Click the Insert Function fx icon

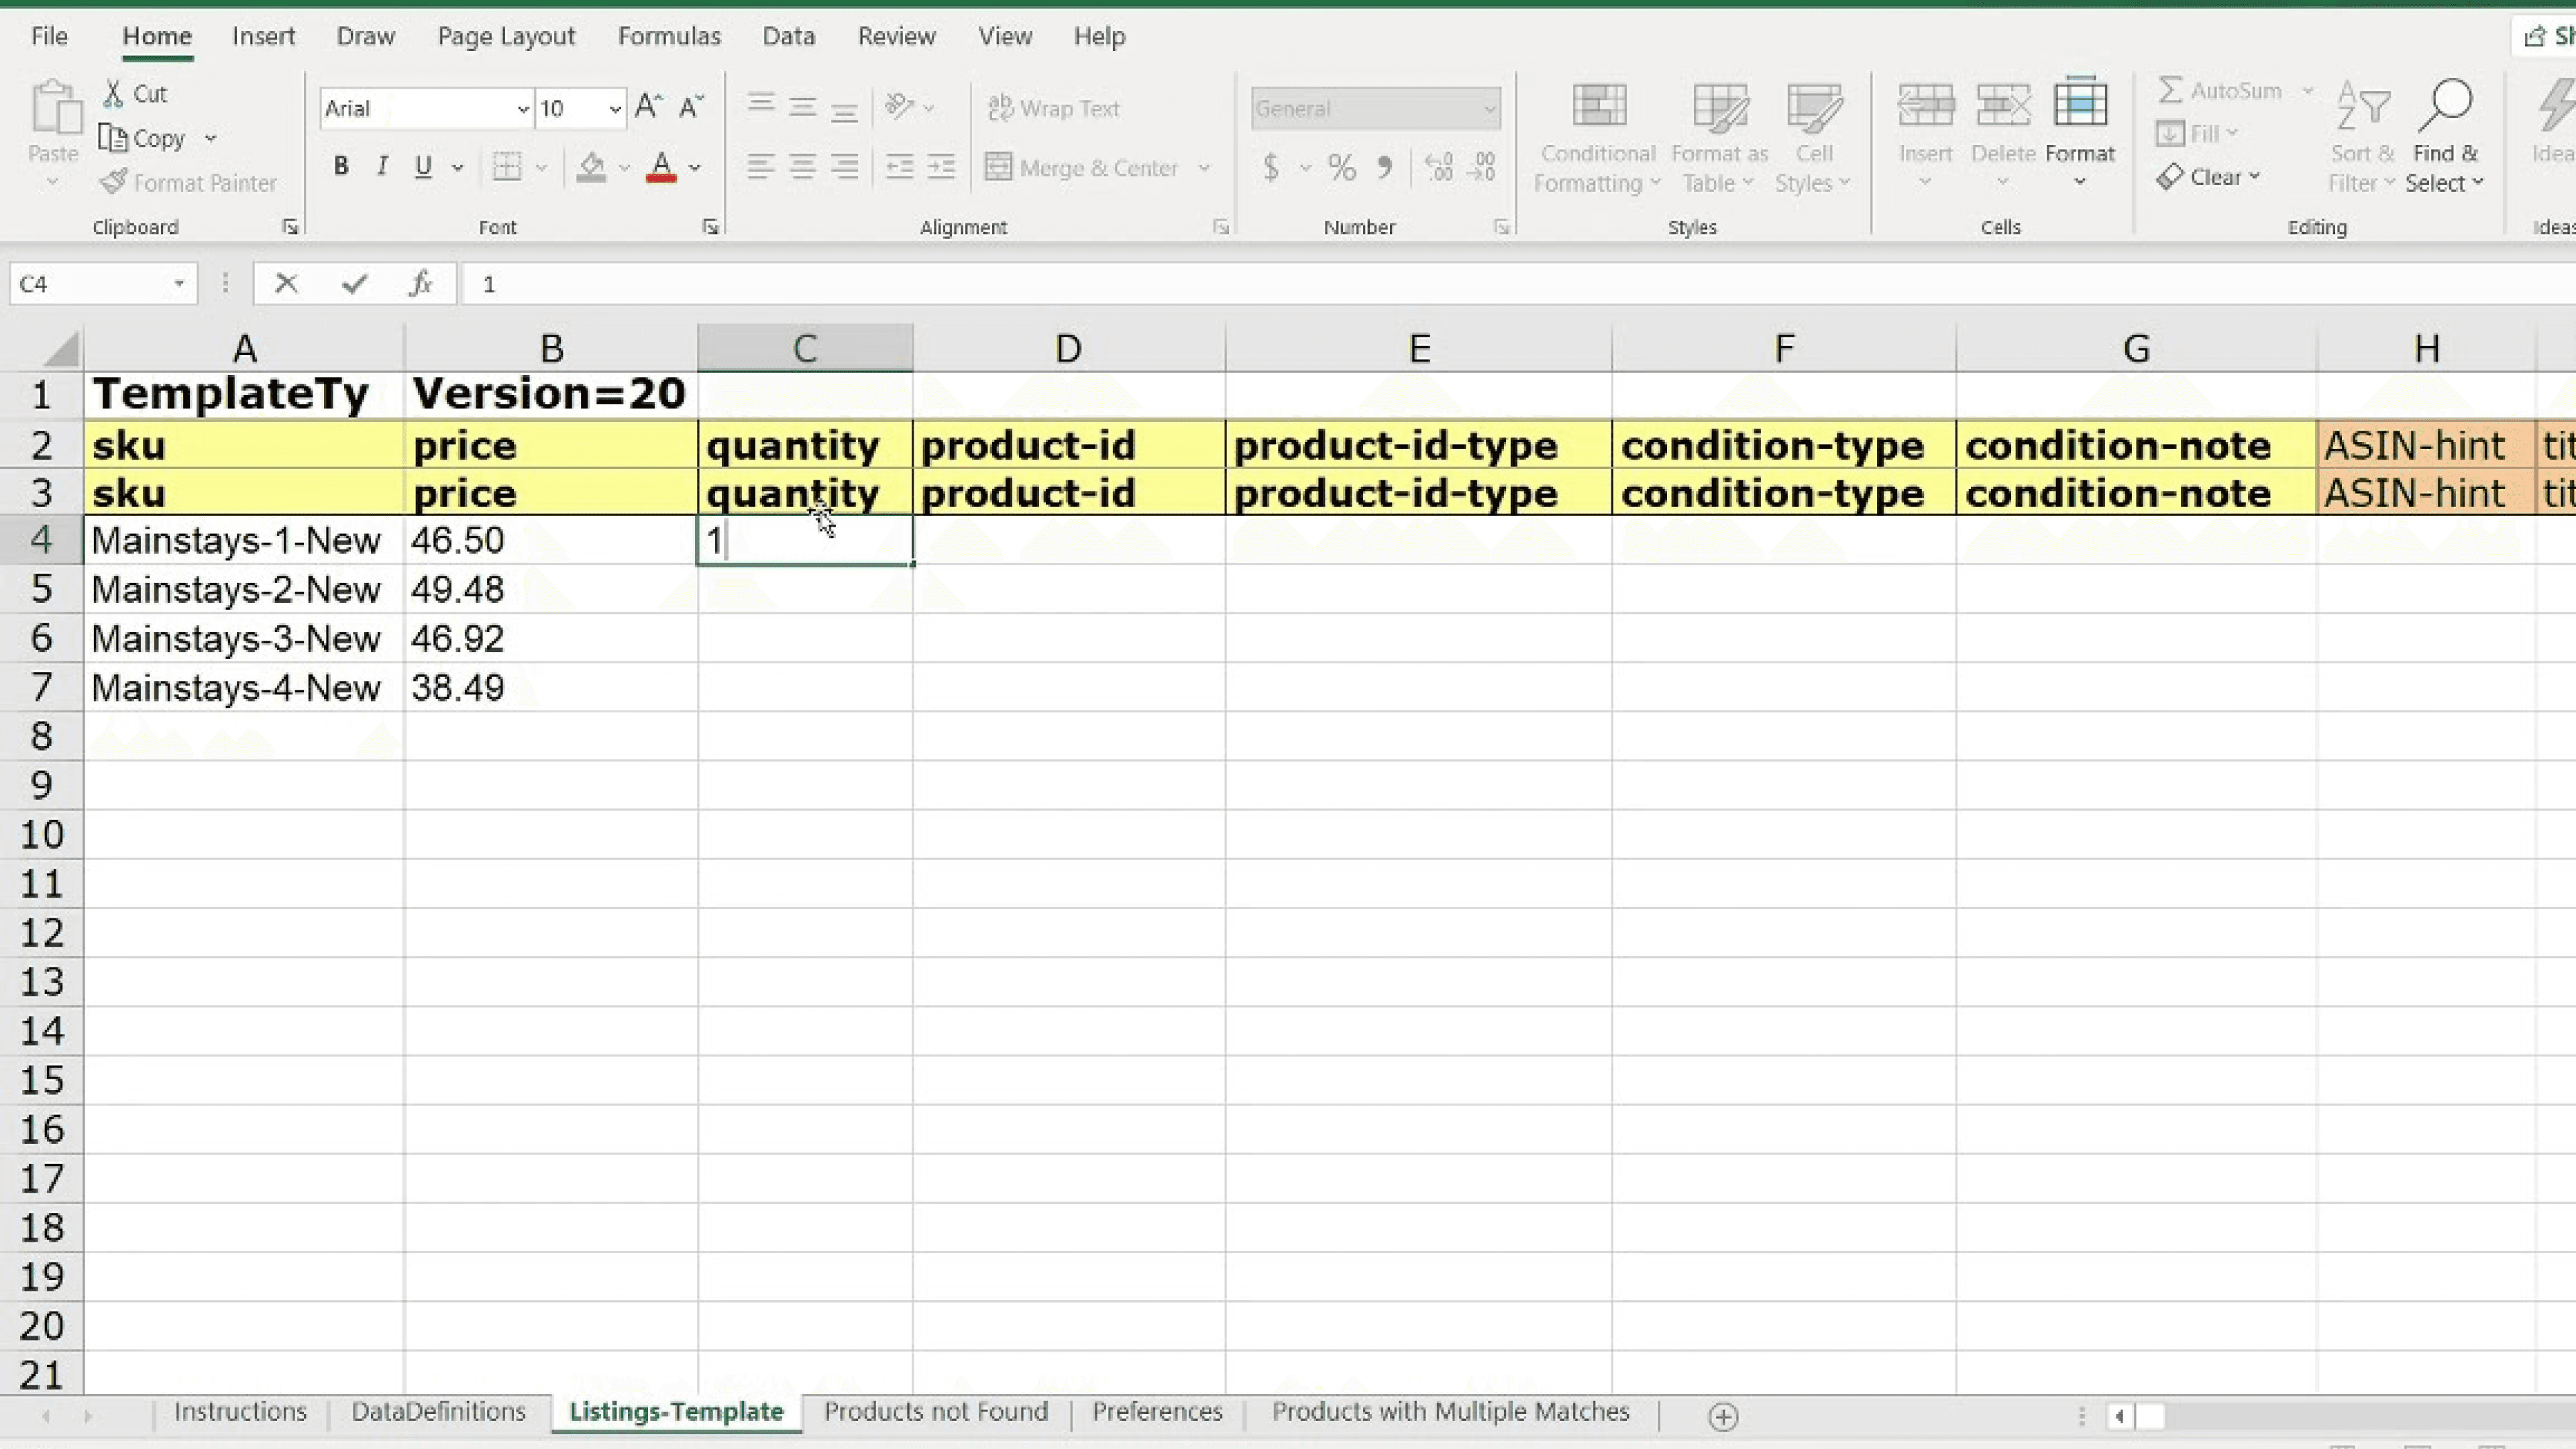point(421,284)
